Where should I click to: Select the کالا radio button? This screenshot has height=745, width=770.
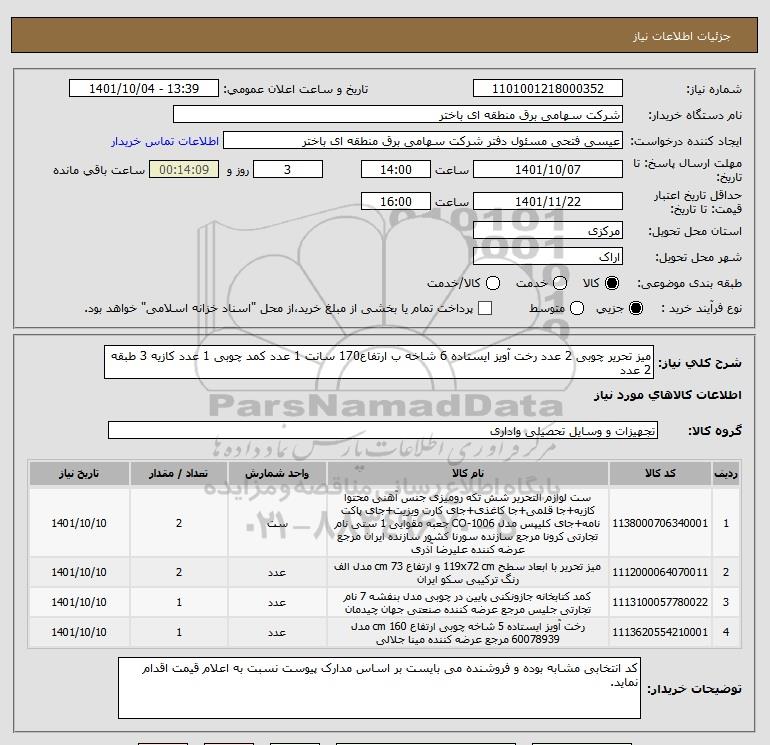click(x=612, y=283)
